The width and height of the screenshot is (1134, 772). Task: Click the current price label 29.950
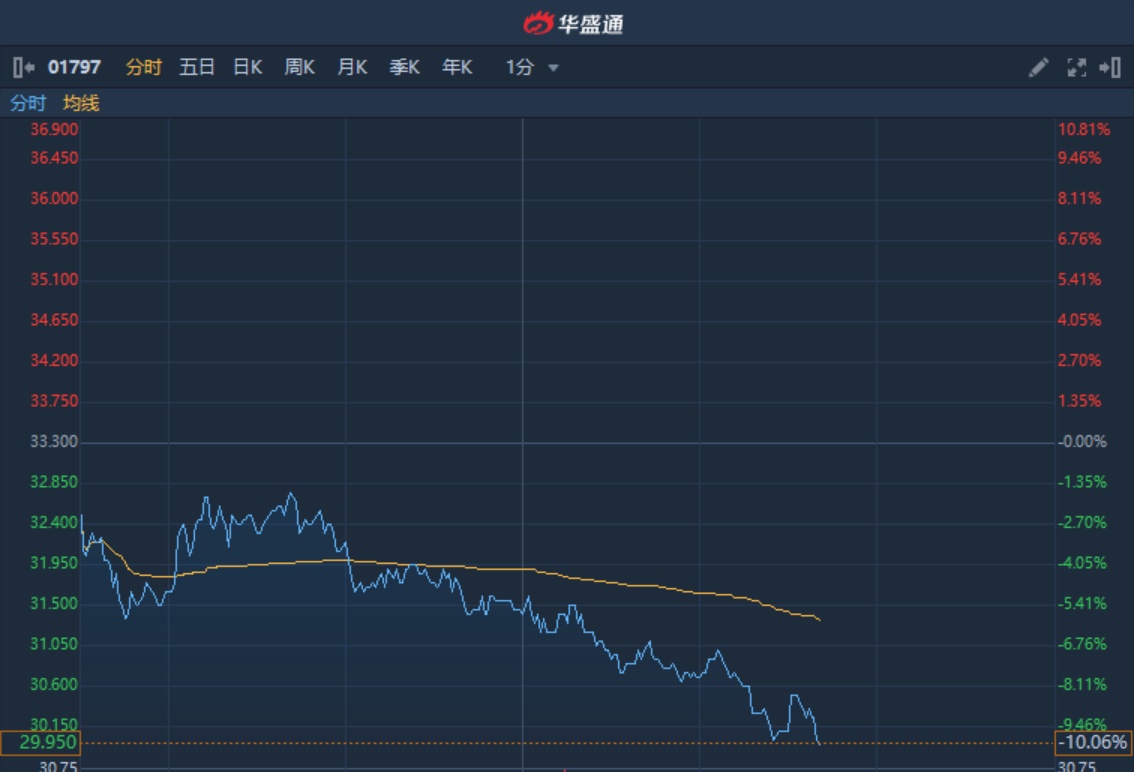pyautogui.click(x=40, y=743)
